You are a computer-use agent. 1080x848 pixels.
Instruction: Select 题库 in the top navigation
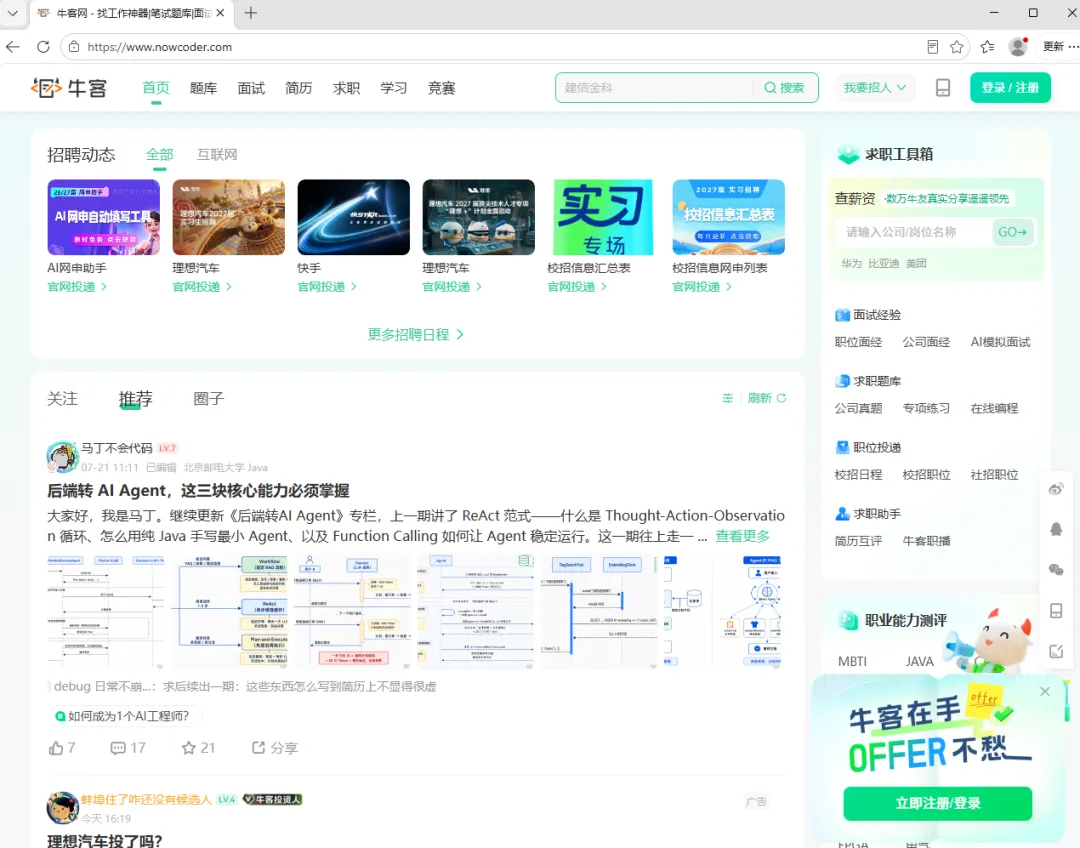coord(203,87)
